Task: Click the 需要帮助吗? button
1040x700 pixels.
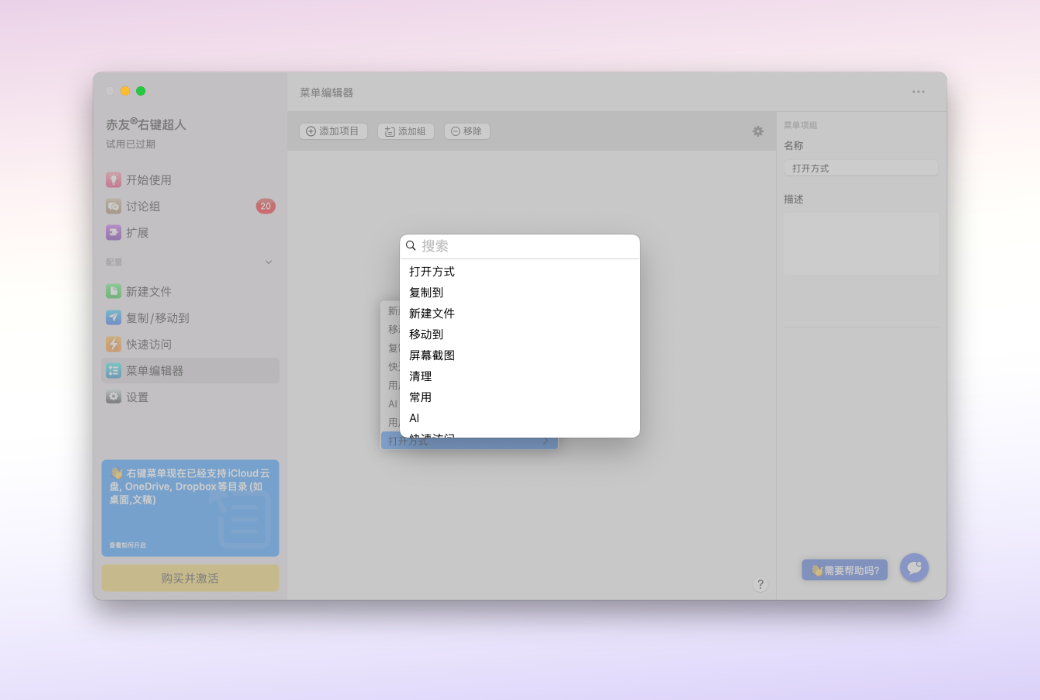Action: pos(844,570)
